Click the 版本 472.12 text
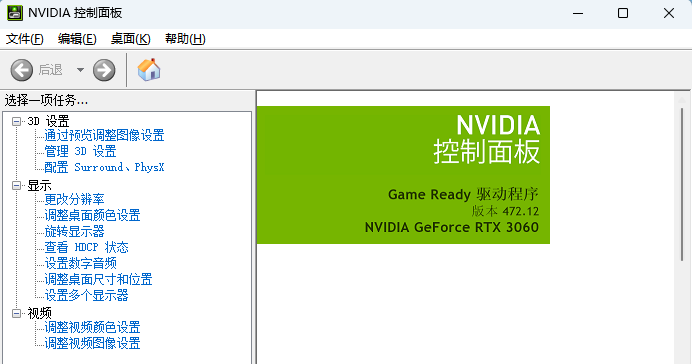The width and height of the screenshot is (692, 364). click(x=505, y=211)
